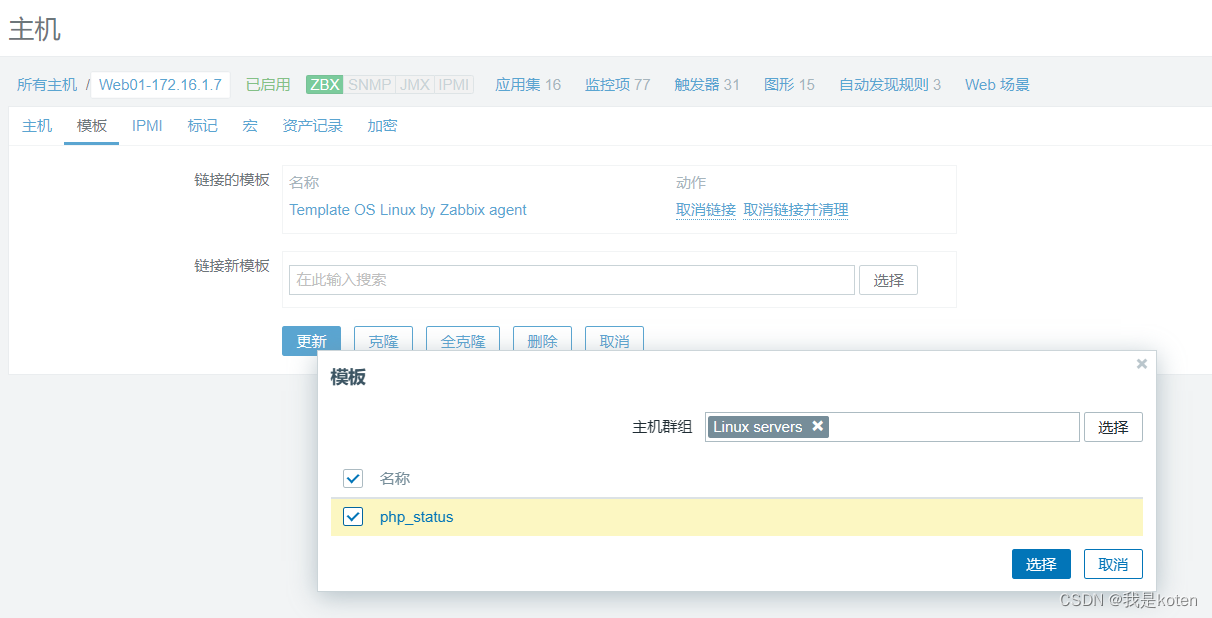This screenshot has height=618, width=1212.
Task: Close the template popup with X icon
Action: click(x=1141, y=364)
